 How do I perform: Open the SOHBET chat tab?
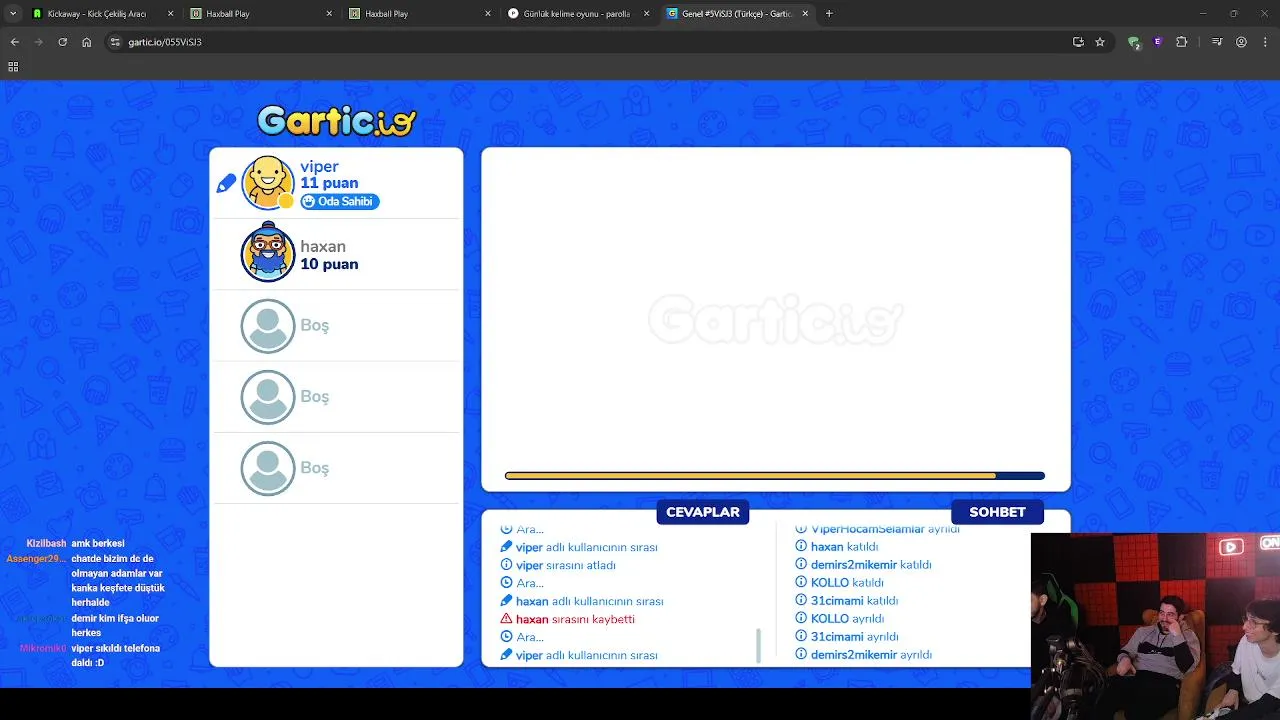tap(997, 512)
